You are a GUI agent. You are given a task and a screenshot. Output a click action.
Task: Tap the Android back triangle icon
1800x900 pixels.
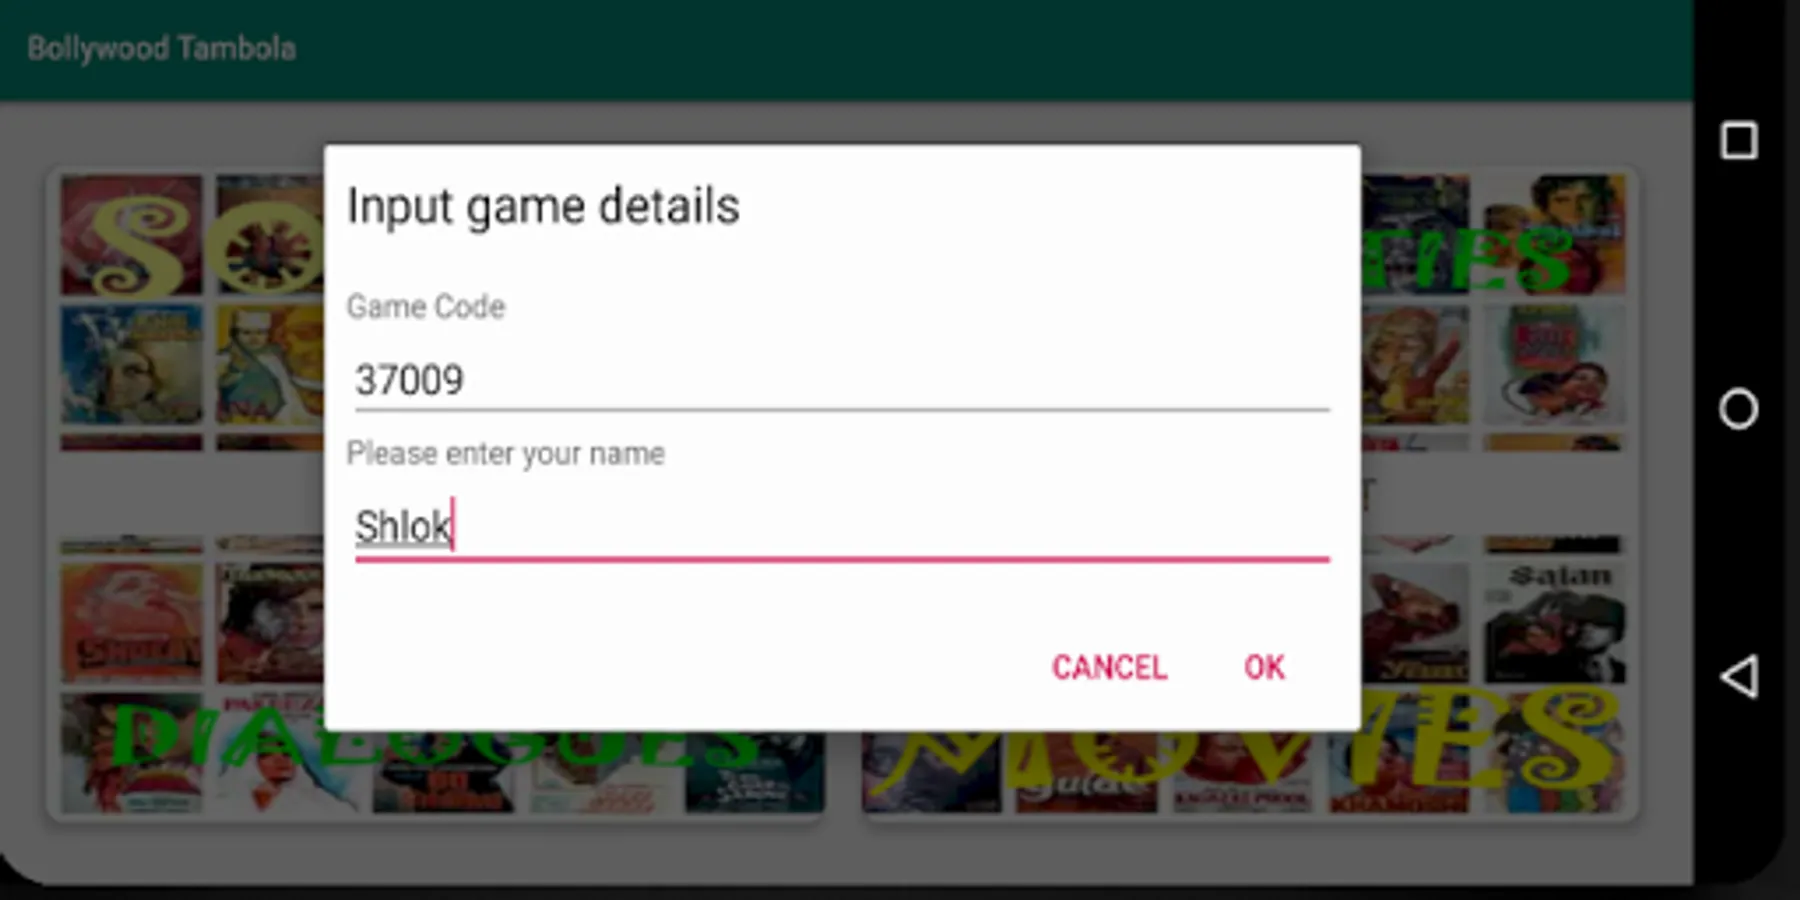point(1739,677)
